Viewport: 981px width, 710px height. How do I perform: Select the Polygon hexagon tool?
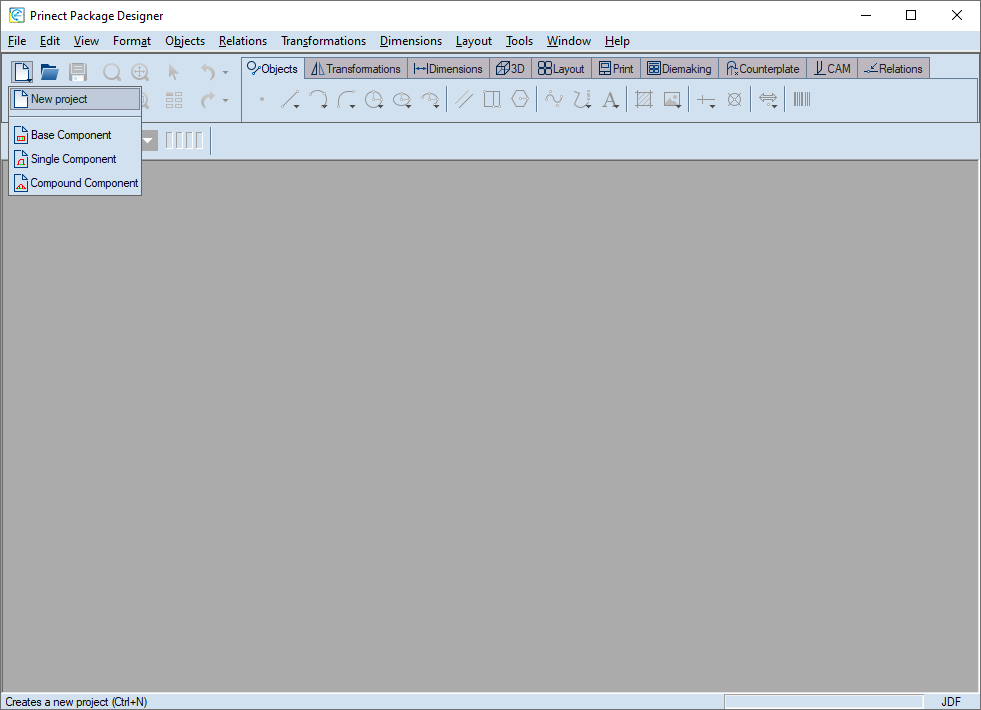click(x=520, y=99)
